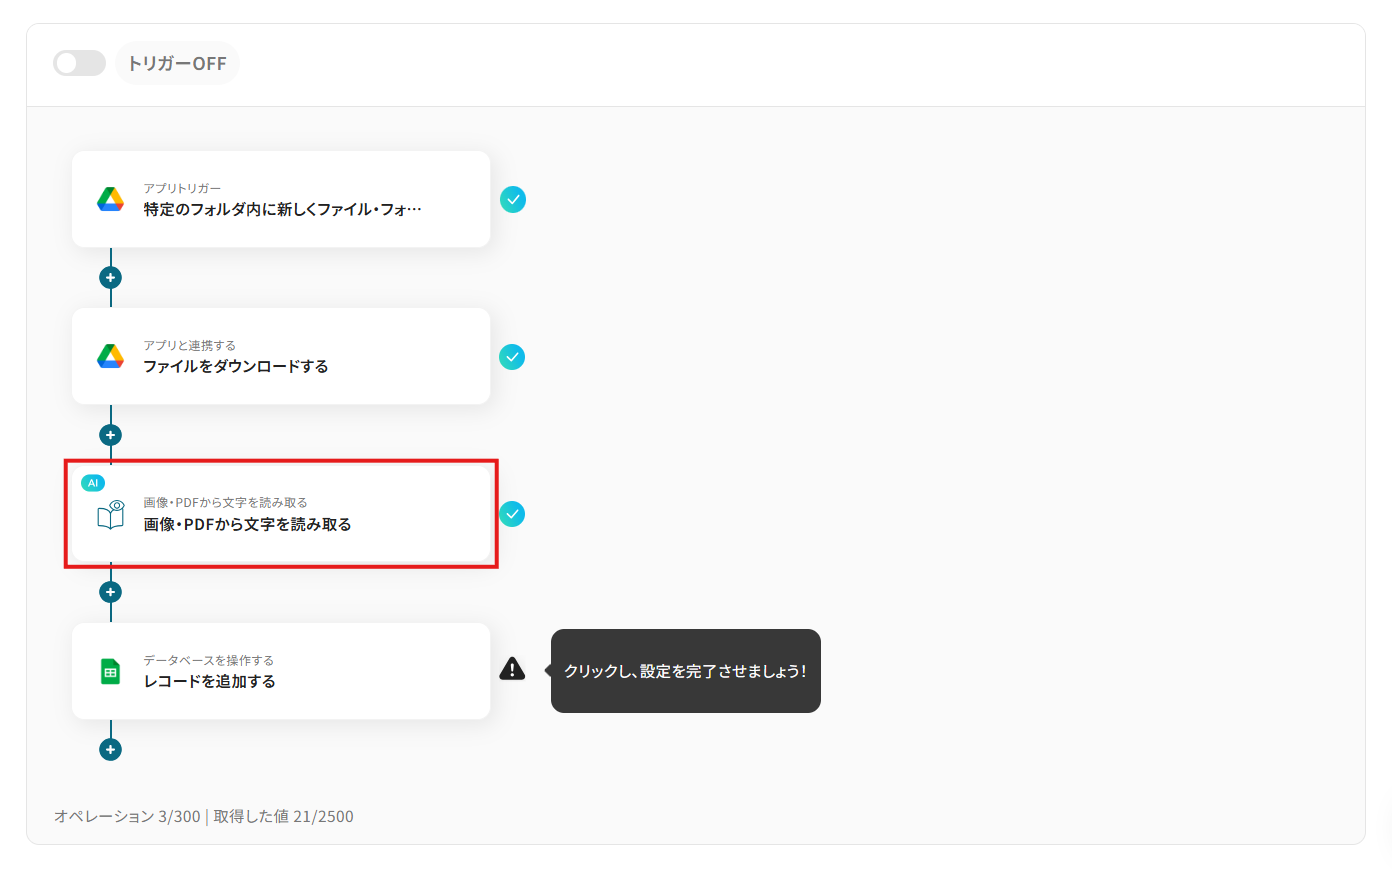Image resolution: width=1392 pixels, height=869 pixels.
Task: Open the 画像・PDFから文字を読み取る step
Action: (281, 514)
